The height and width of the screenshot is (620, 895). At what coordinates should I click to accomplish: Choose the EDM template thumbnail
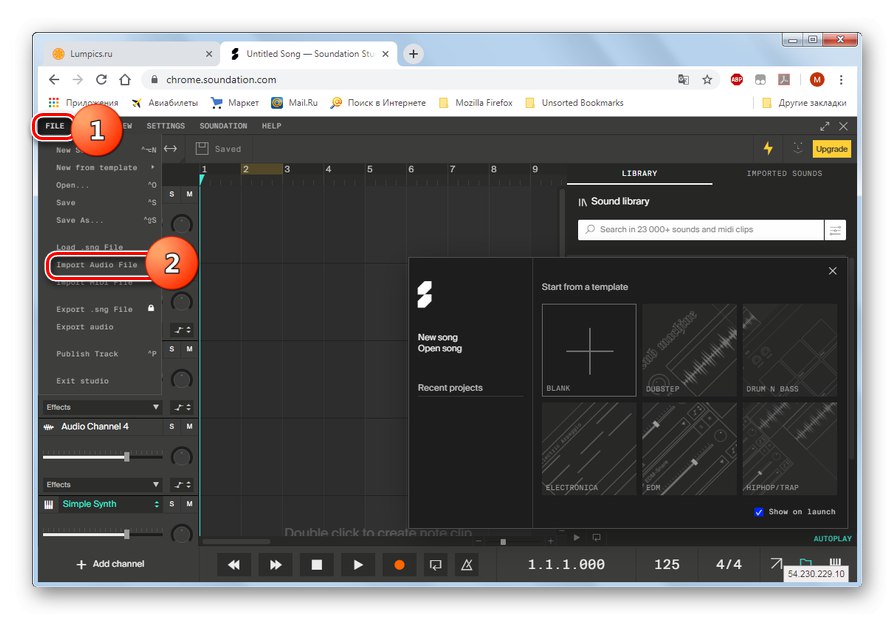coord(690,449)
